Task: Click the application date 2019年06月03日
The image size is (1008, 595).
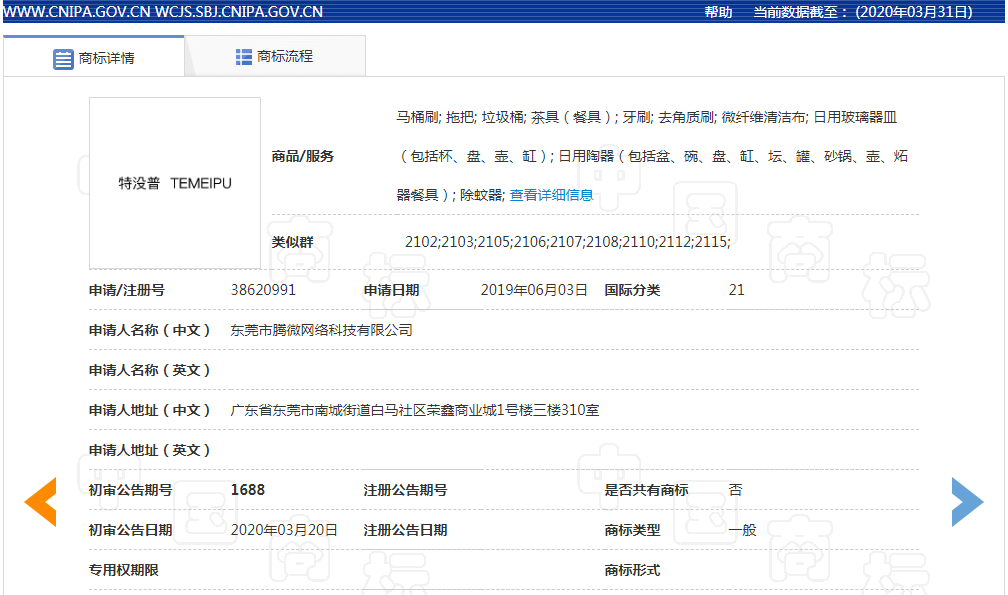Action: coord(534,290)
